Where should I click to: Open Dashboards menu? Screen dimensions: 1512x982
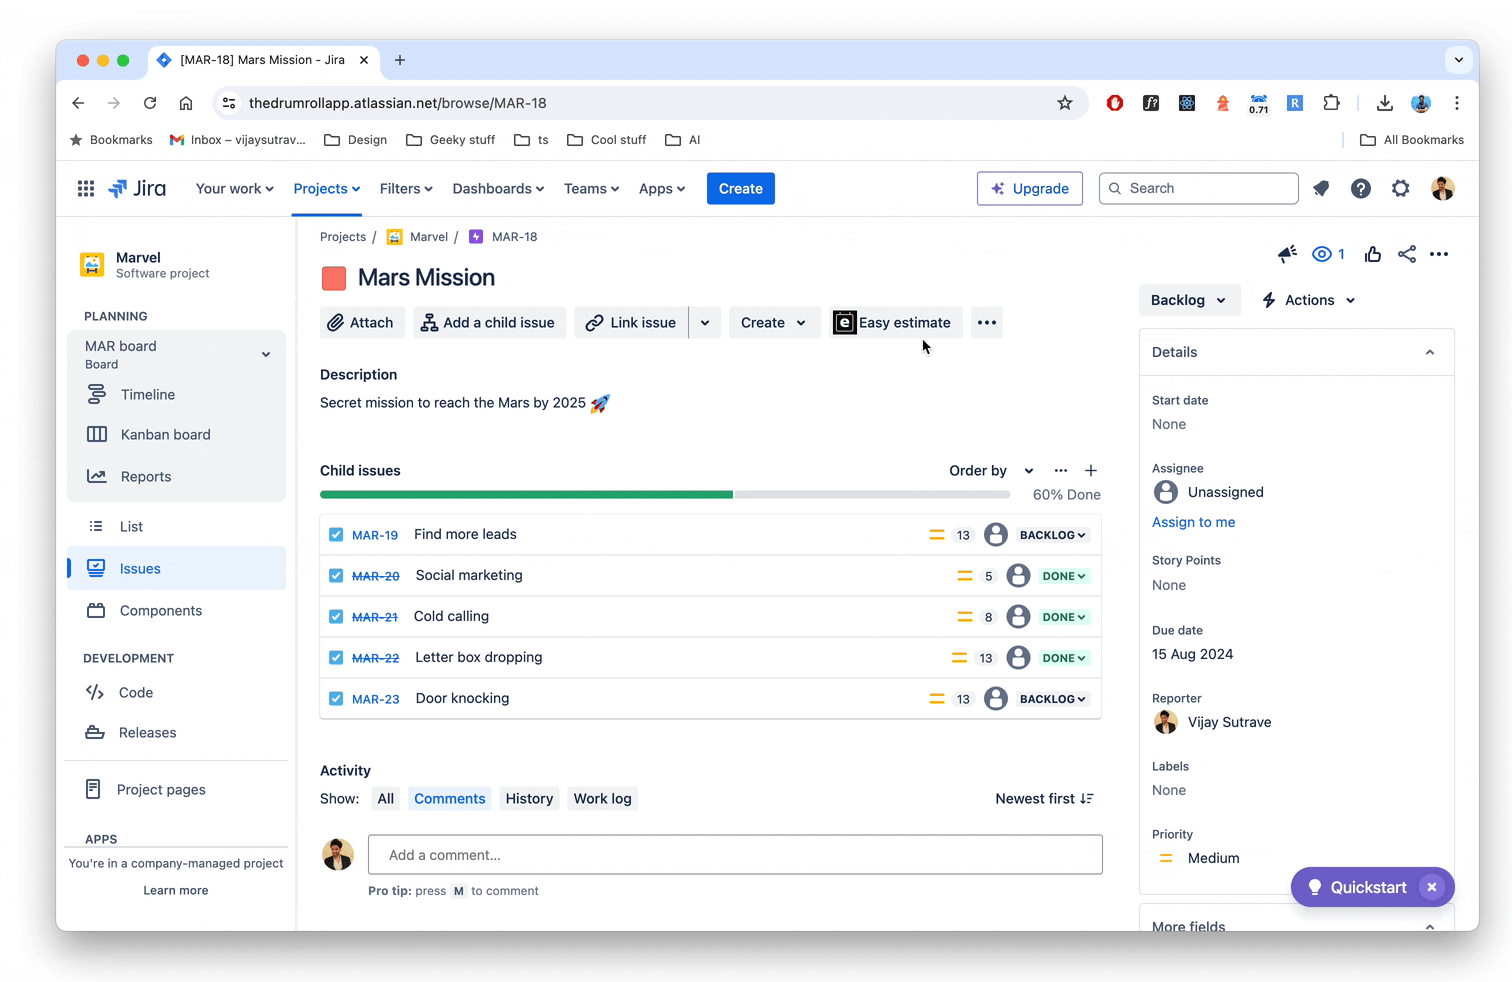point(498,188)
